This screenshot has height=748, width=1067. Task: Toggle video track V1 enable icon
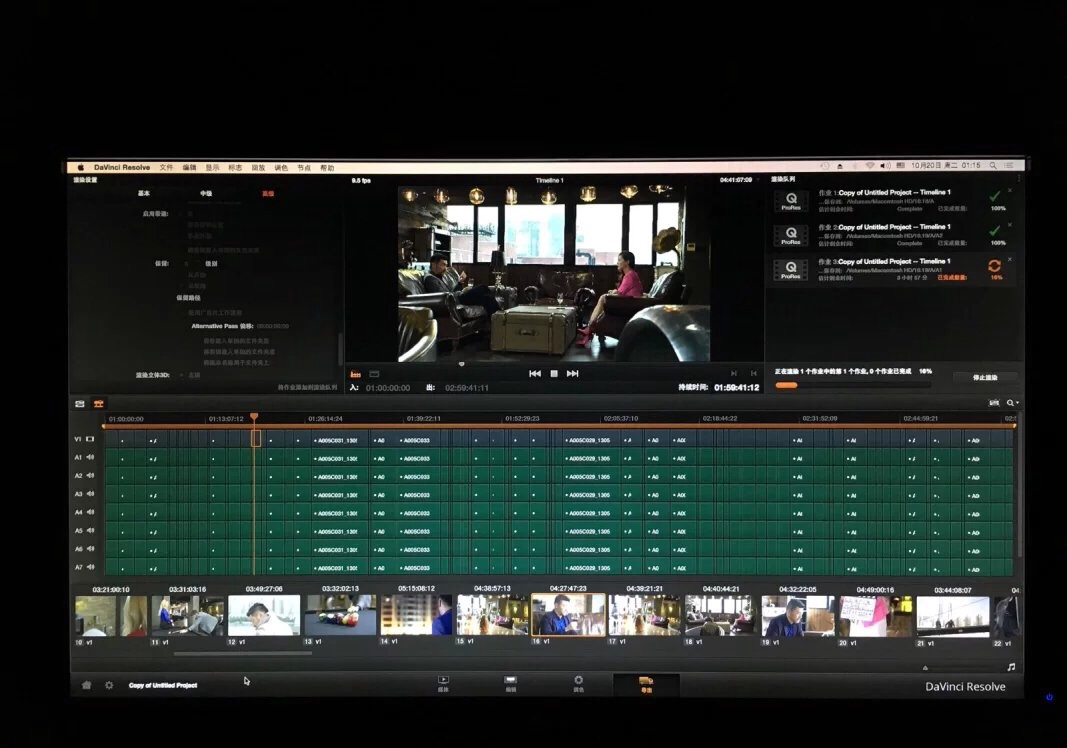point(90,439)
